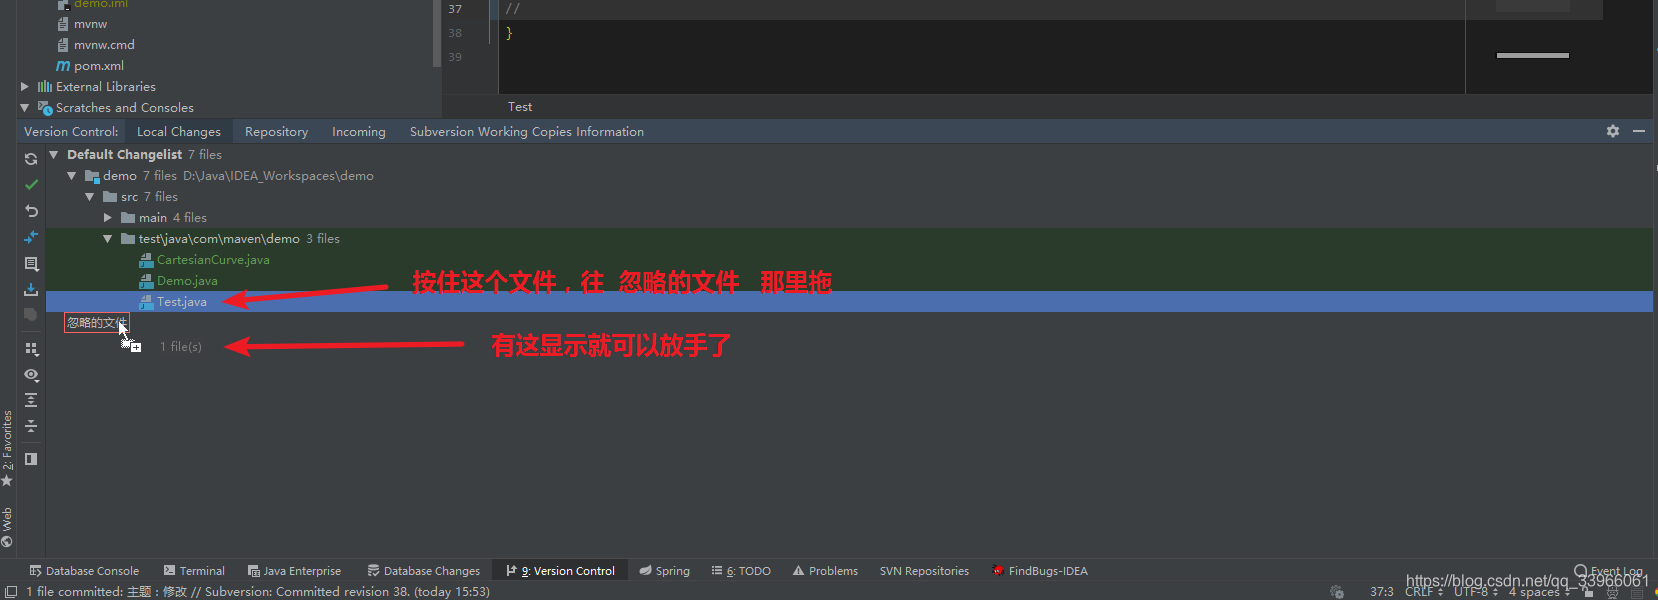The height and width of the screenshot is (600, 1658).
Task: Open the Group By icon in VCS toolbar
Action: (31, 349)
